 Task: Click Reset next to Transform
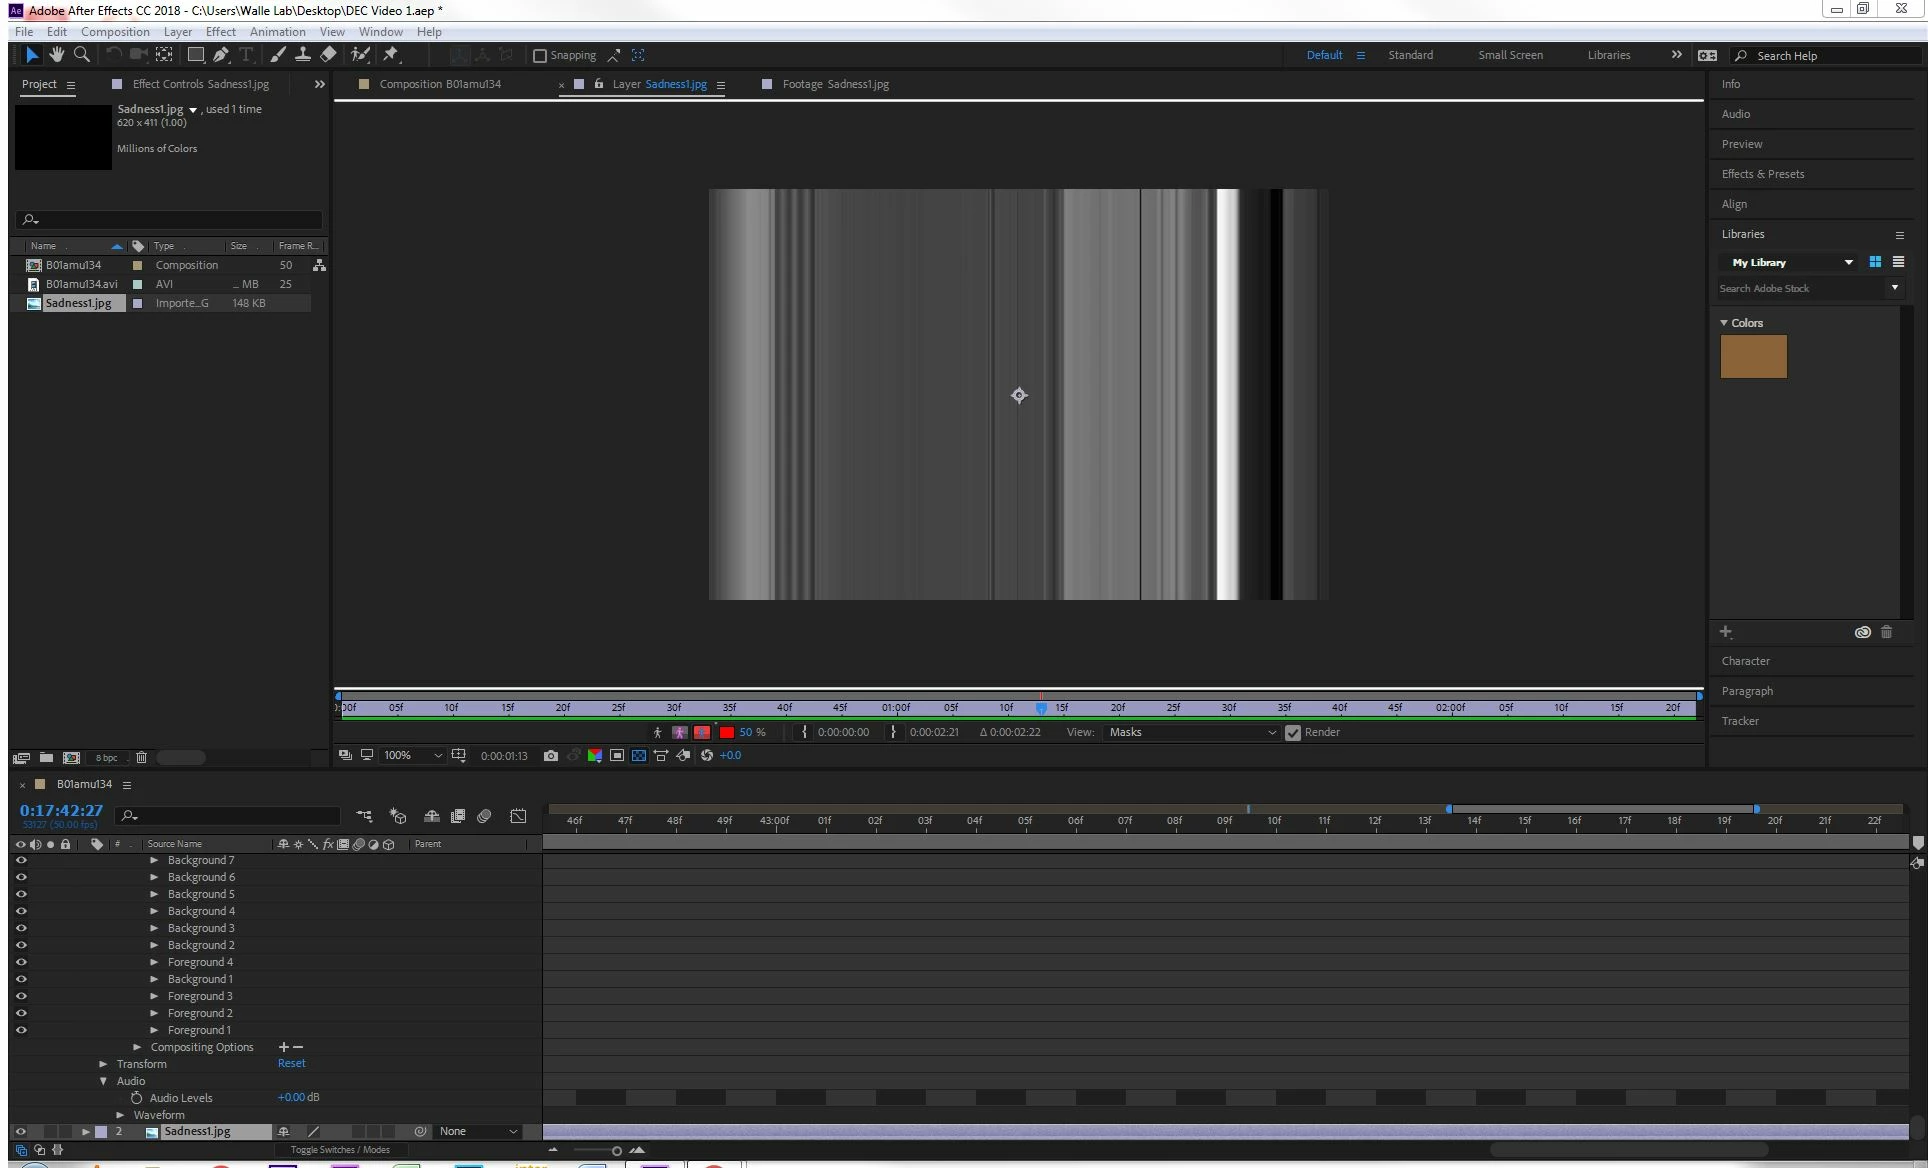pyautogui.click(x=291, y=1064)
